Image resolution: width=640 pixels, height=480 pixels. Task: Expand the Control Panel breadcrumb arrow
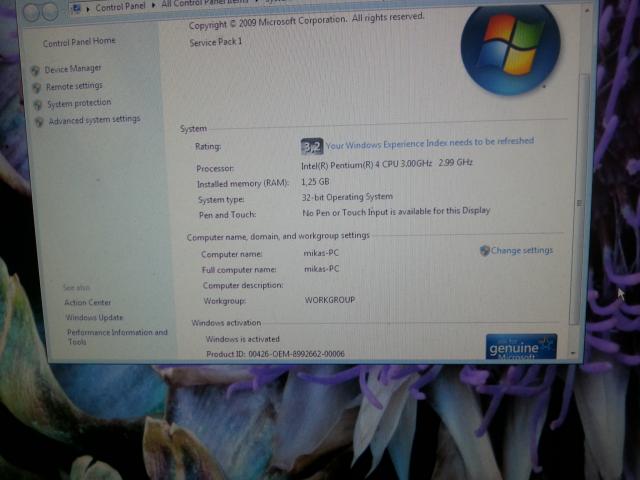(x=153, y=6)
